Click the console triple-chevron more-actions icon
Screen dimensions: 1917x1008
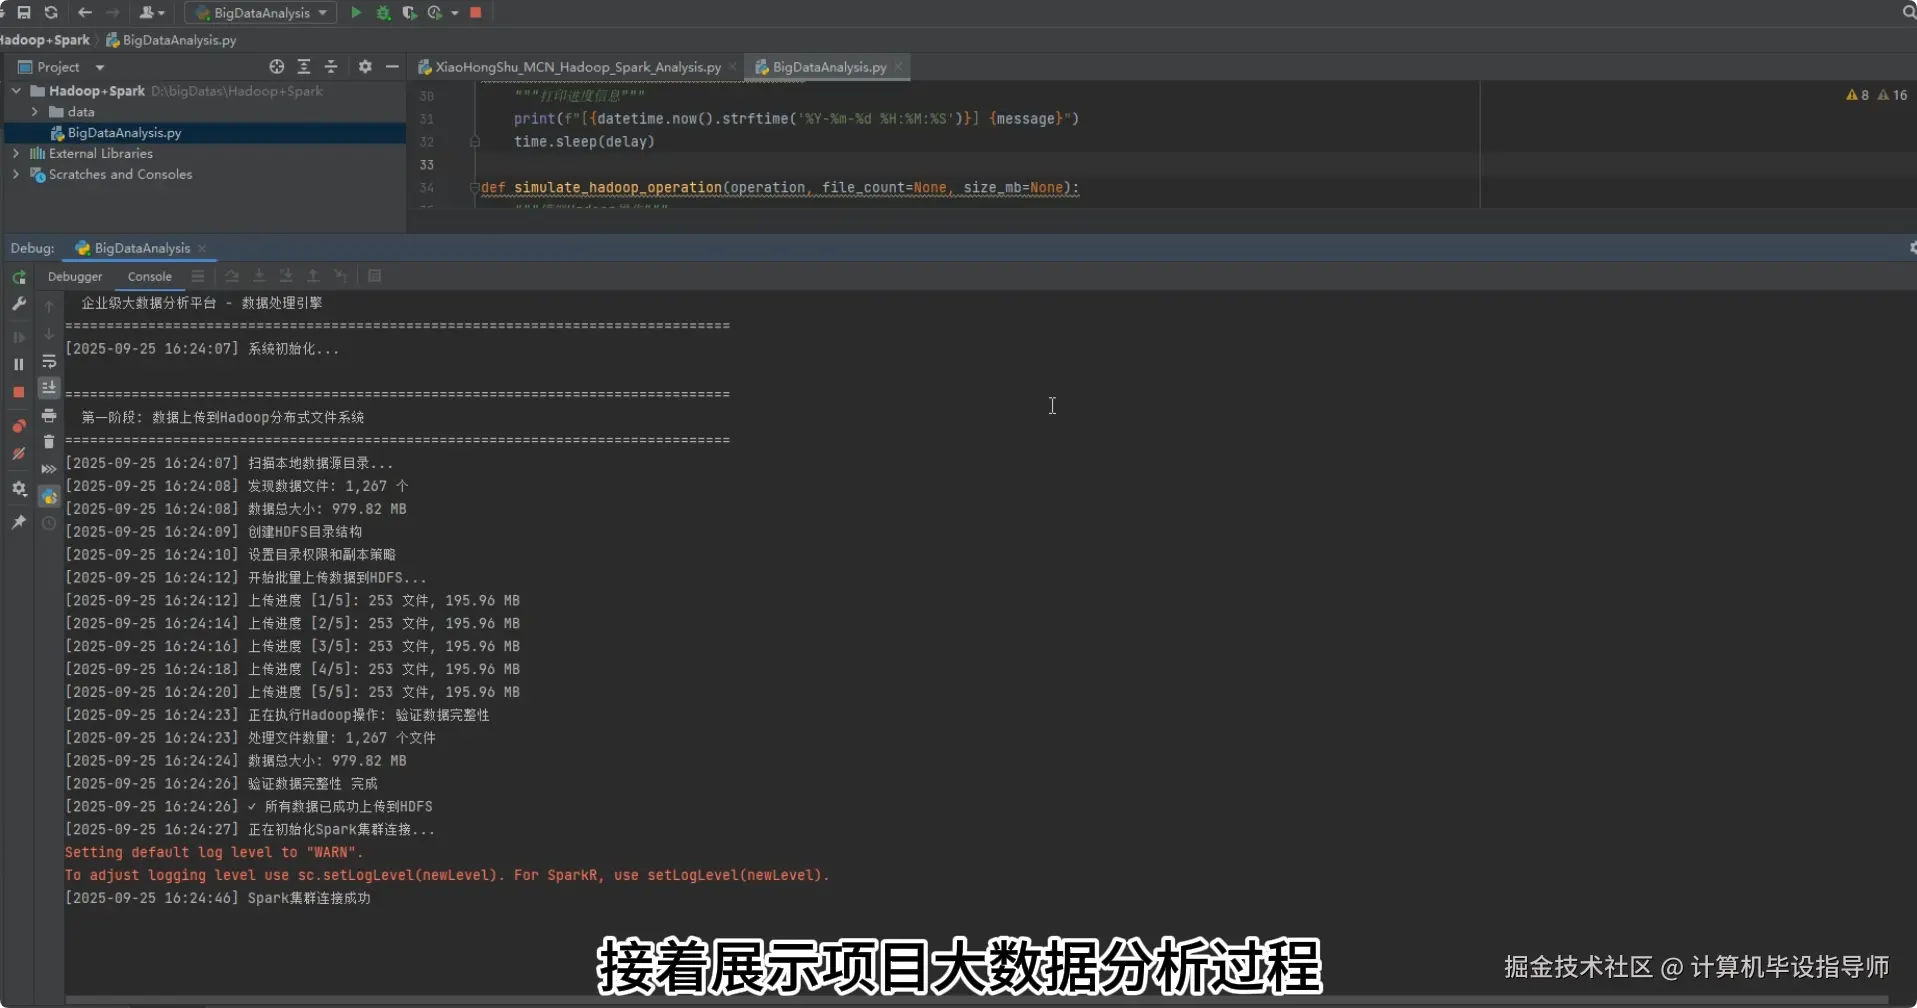click(49, 469)
